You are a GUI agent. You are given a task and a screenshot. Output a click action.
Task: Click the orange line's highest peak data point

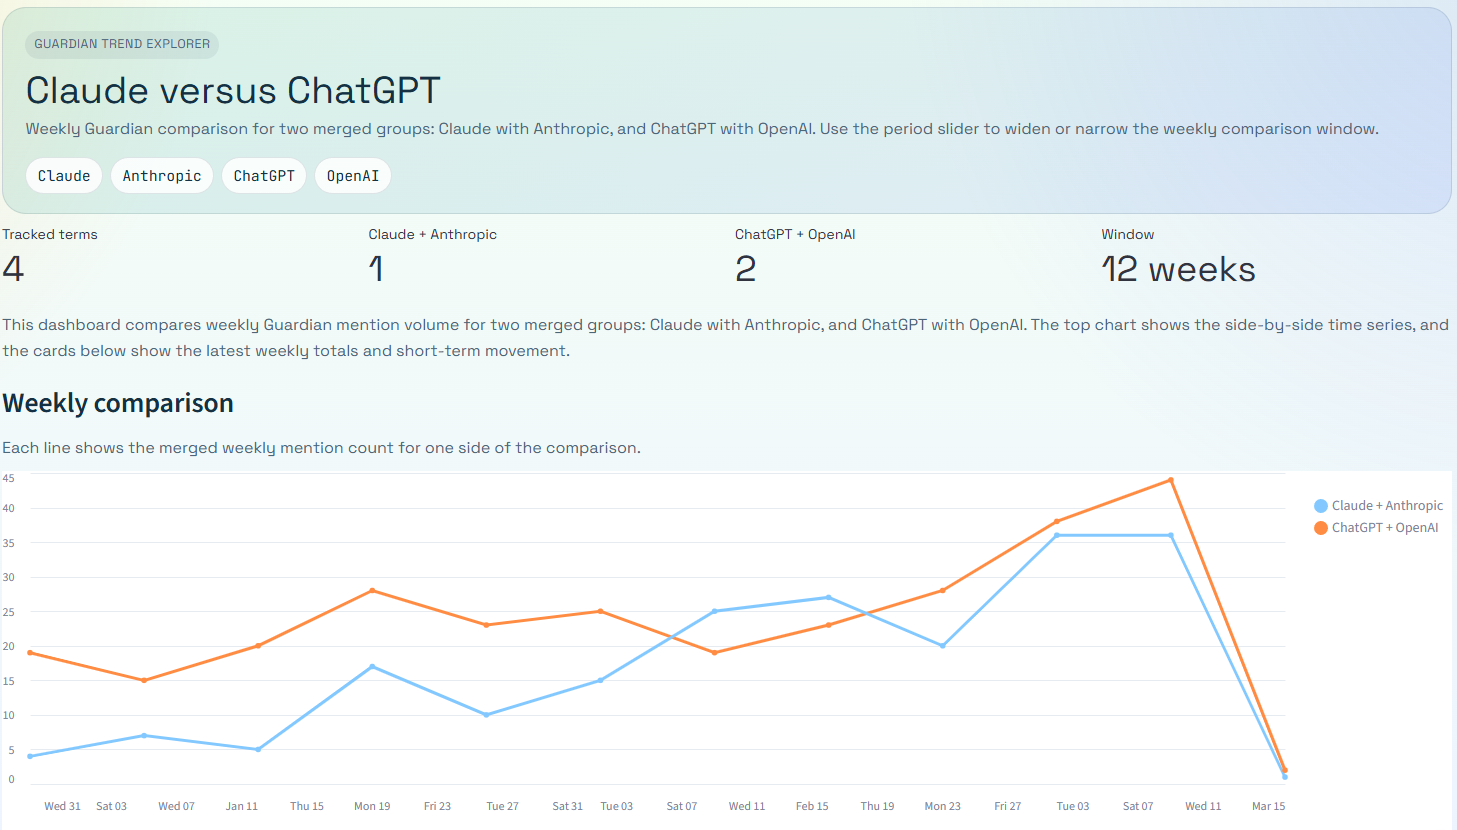1171,480
